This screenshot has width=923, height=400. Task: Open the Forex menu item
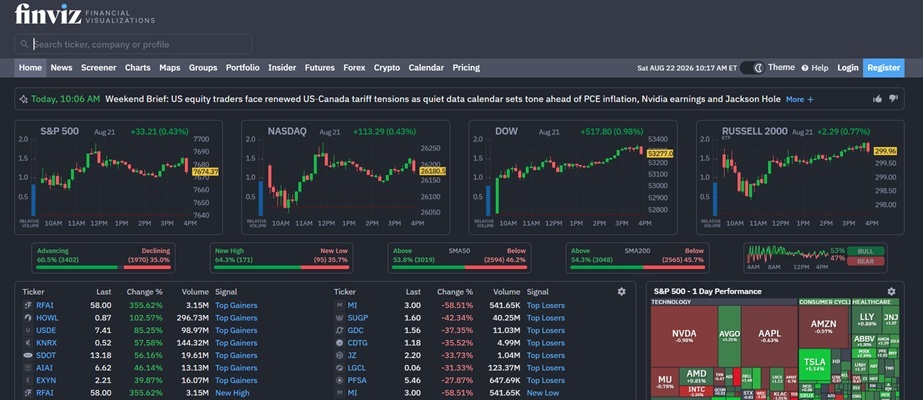tap(354, 68)
